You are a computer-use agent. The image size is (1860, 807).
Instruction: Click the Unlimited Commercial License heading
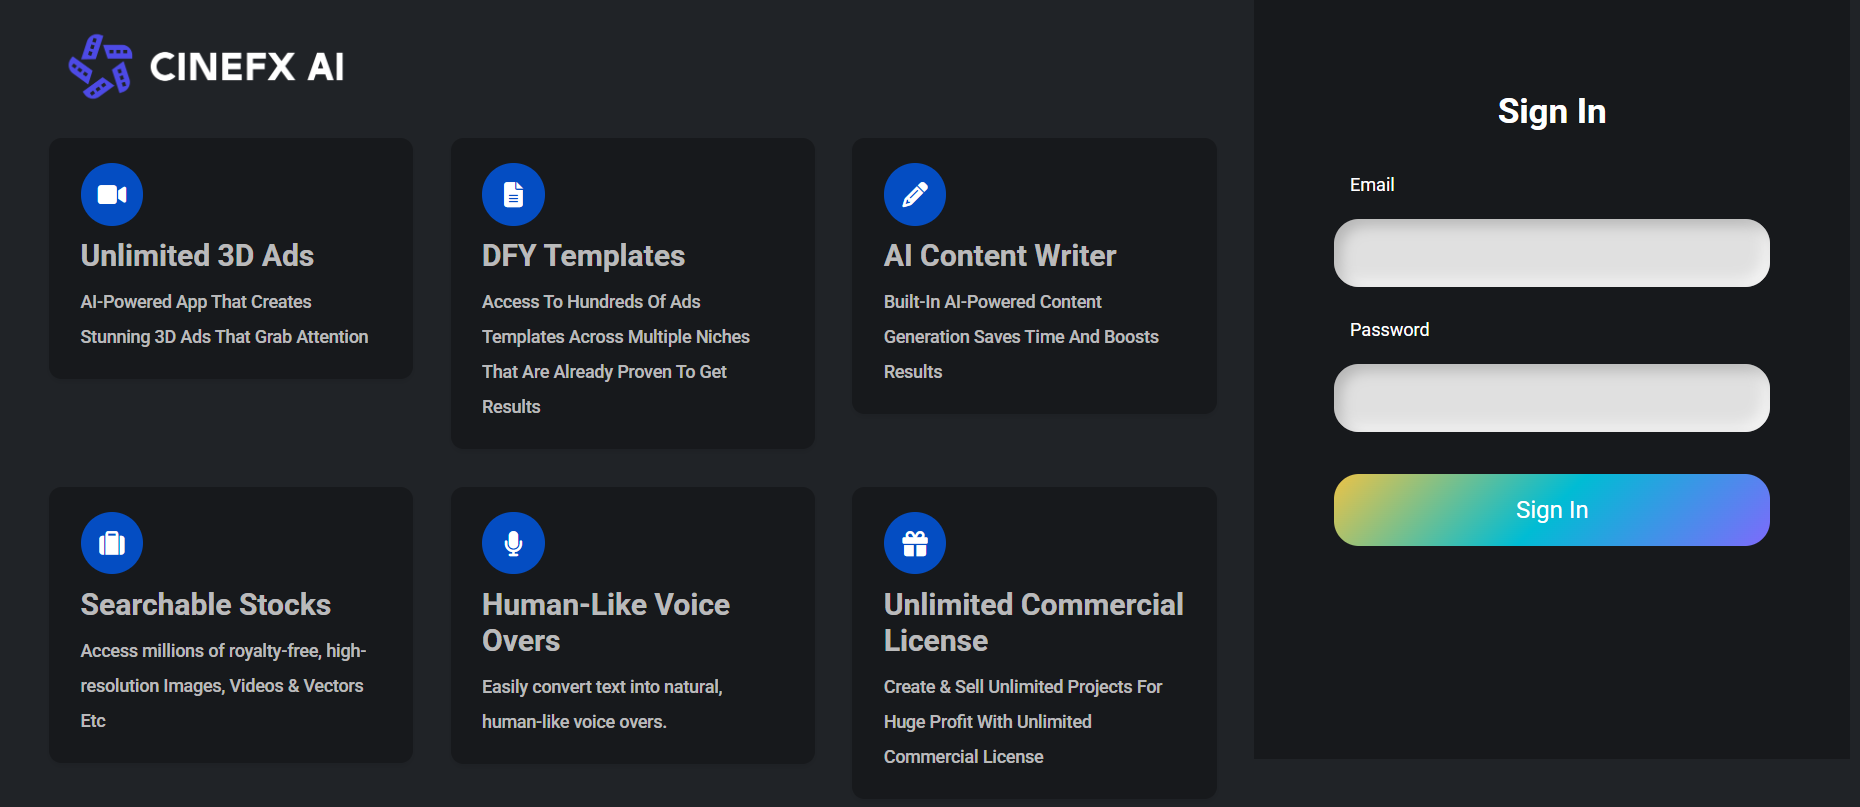1033,622
